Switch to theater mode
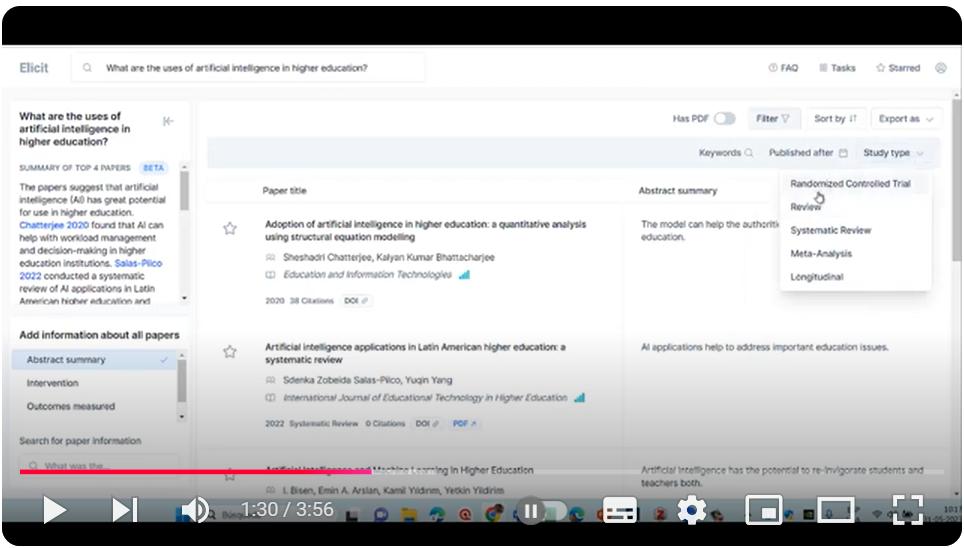Image resolution: width=964 pixels, height=548 pixels. (836, 510)
